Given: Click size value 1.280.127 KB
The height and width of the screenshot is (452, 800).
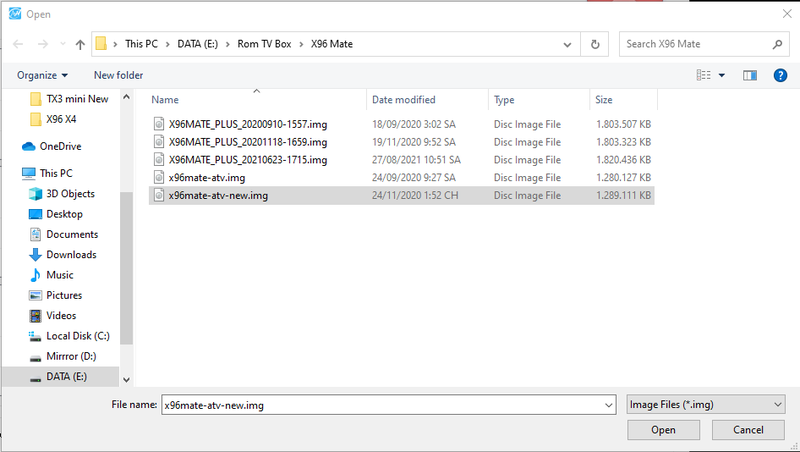Looking at the screenshot, I should point(623,178).
